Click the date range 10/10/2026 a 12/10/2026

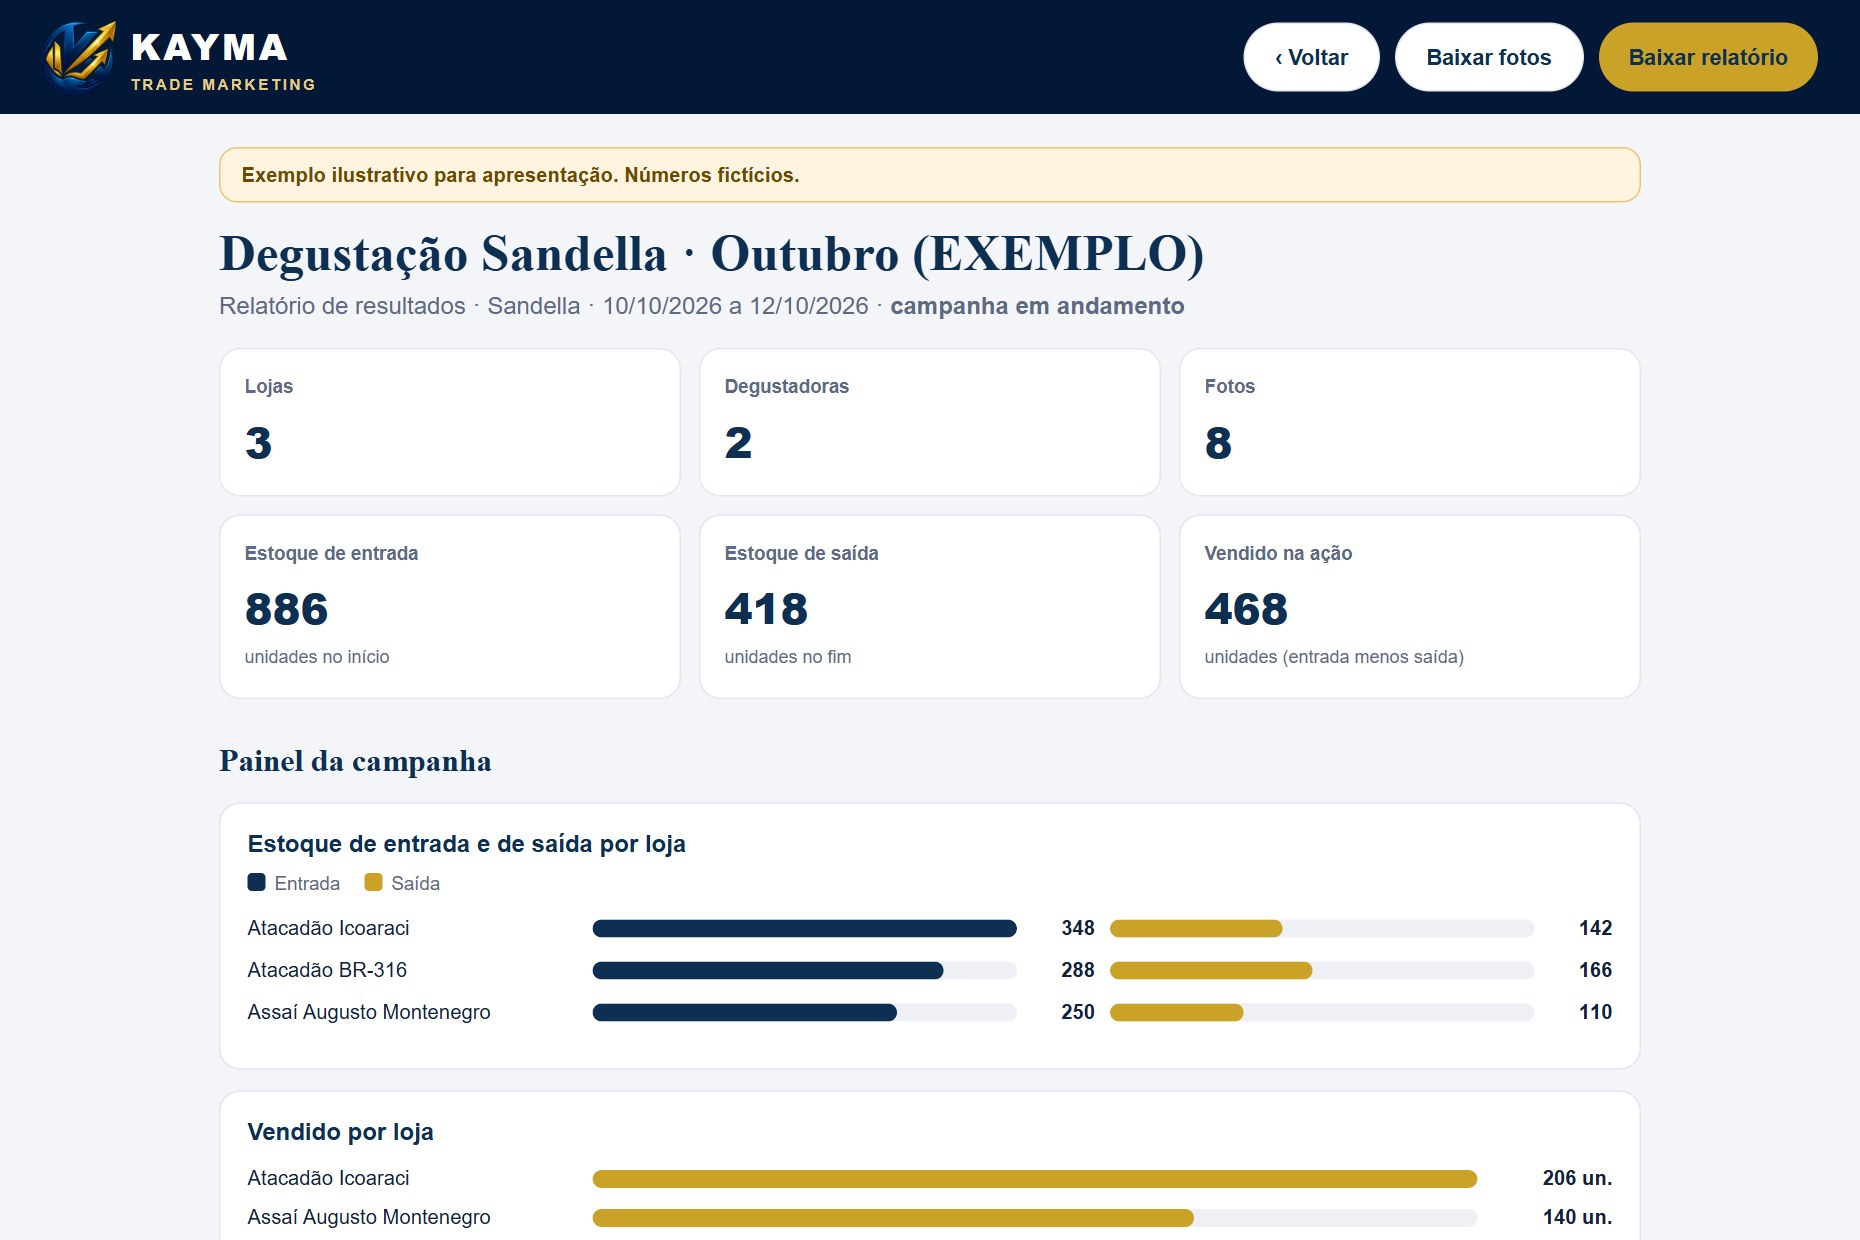coord(735,306)
